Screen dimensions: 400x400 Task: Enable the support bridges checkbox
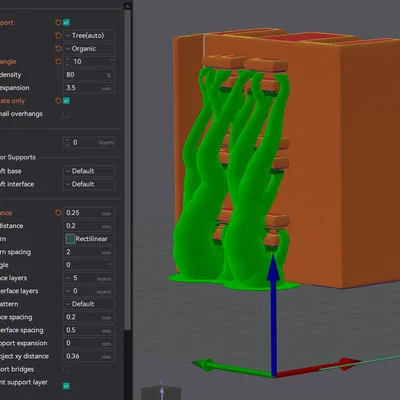(66, 369)
